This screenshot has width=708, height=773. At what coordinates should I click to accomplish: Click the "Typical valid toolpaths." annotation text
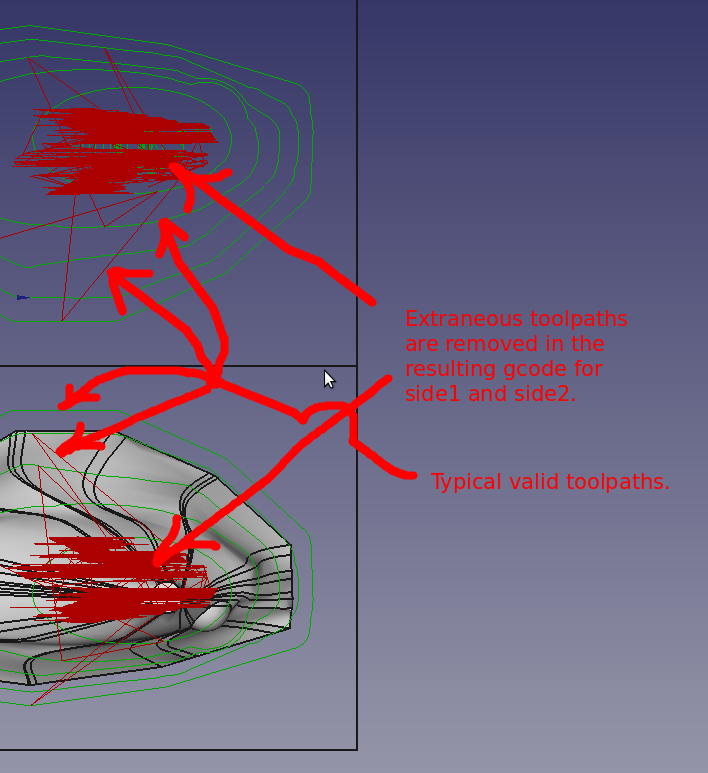tap(549, 482)
